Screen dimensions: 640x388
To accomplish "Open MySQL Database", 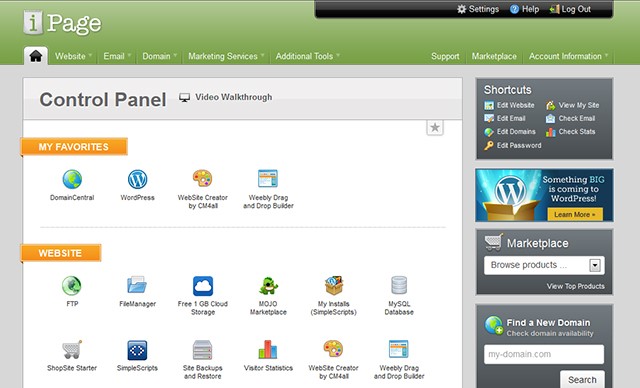I will coord(399,295).
